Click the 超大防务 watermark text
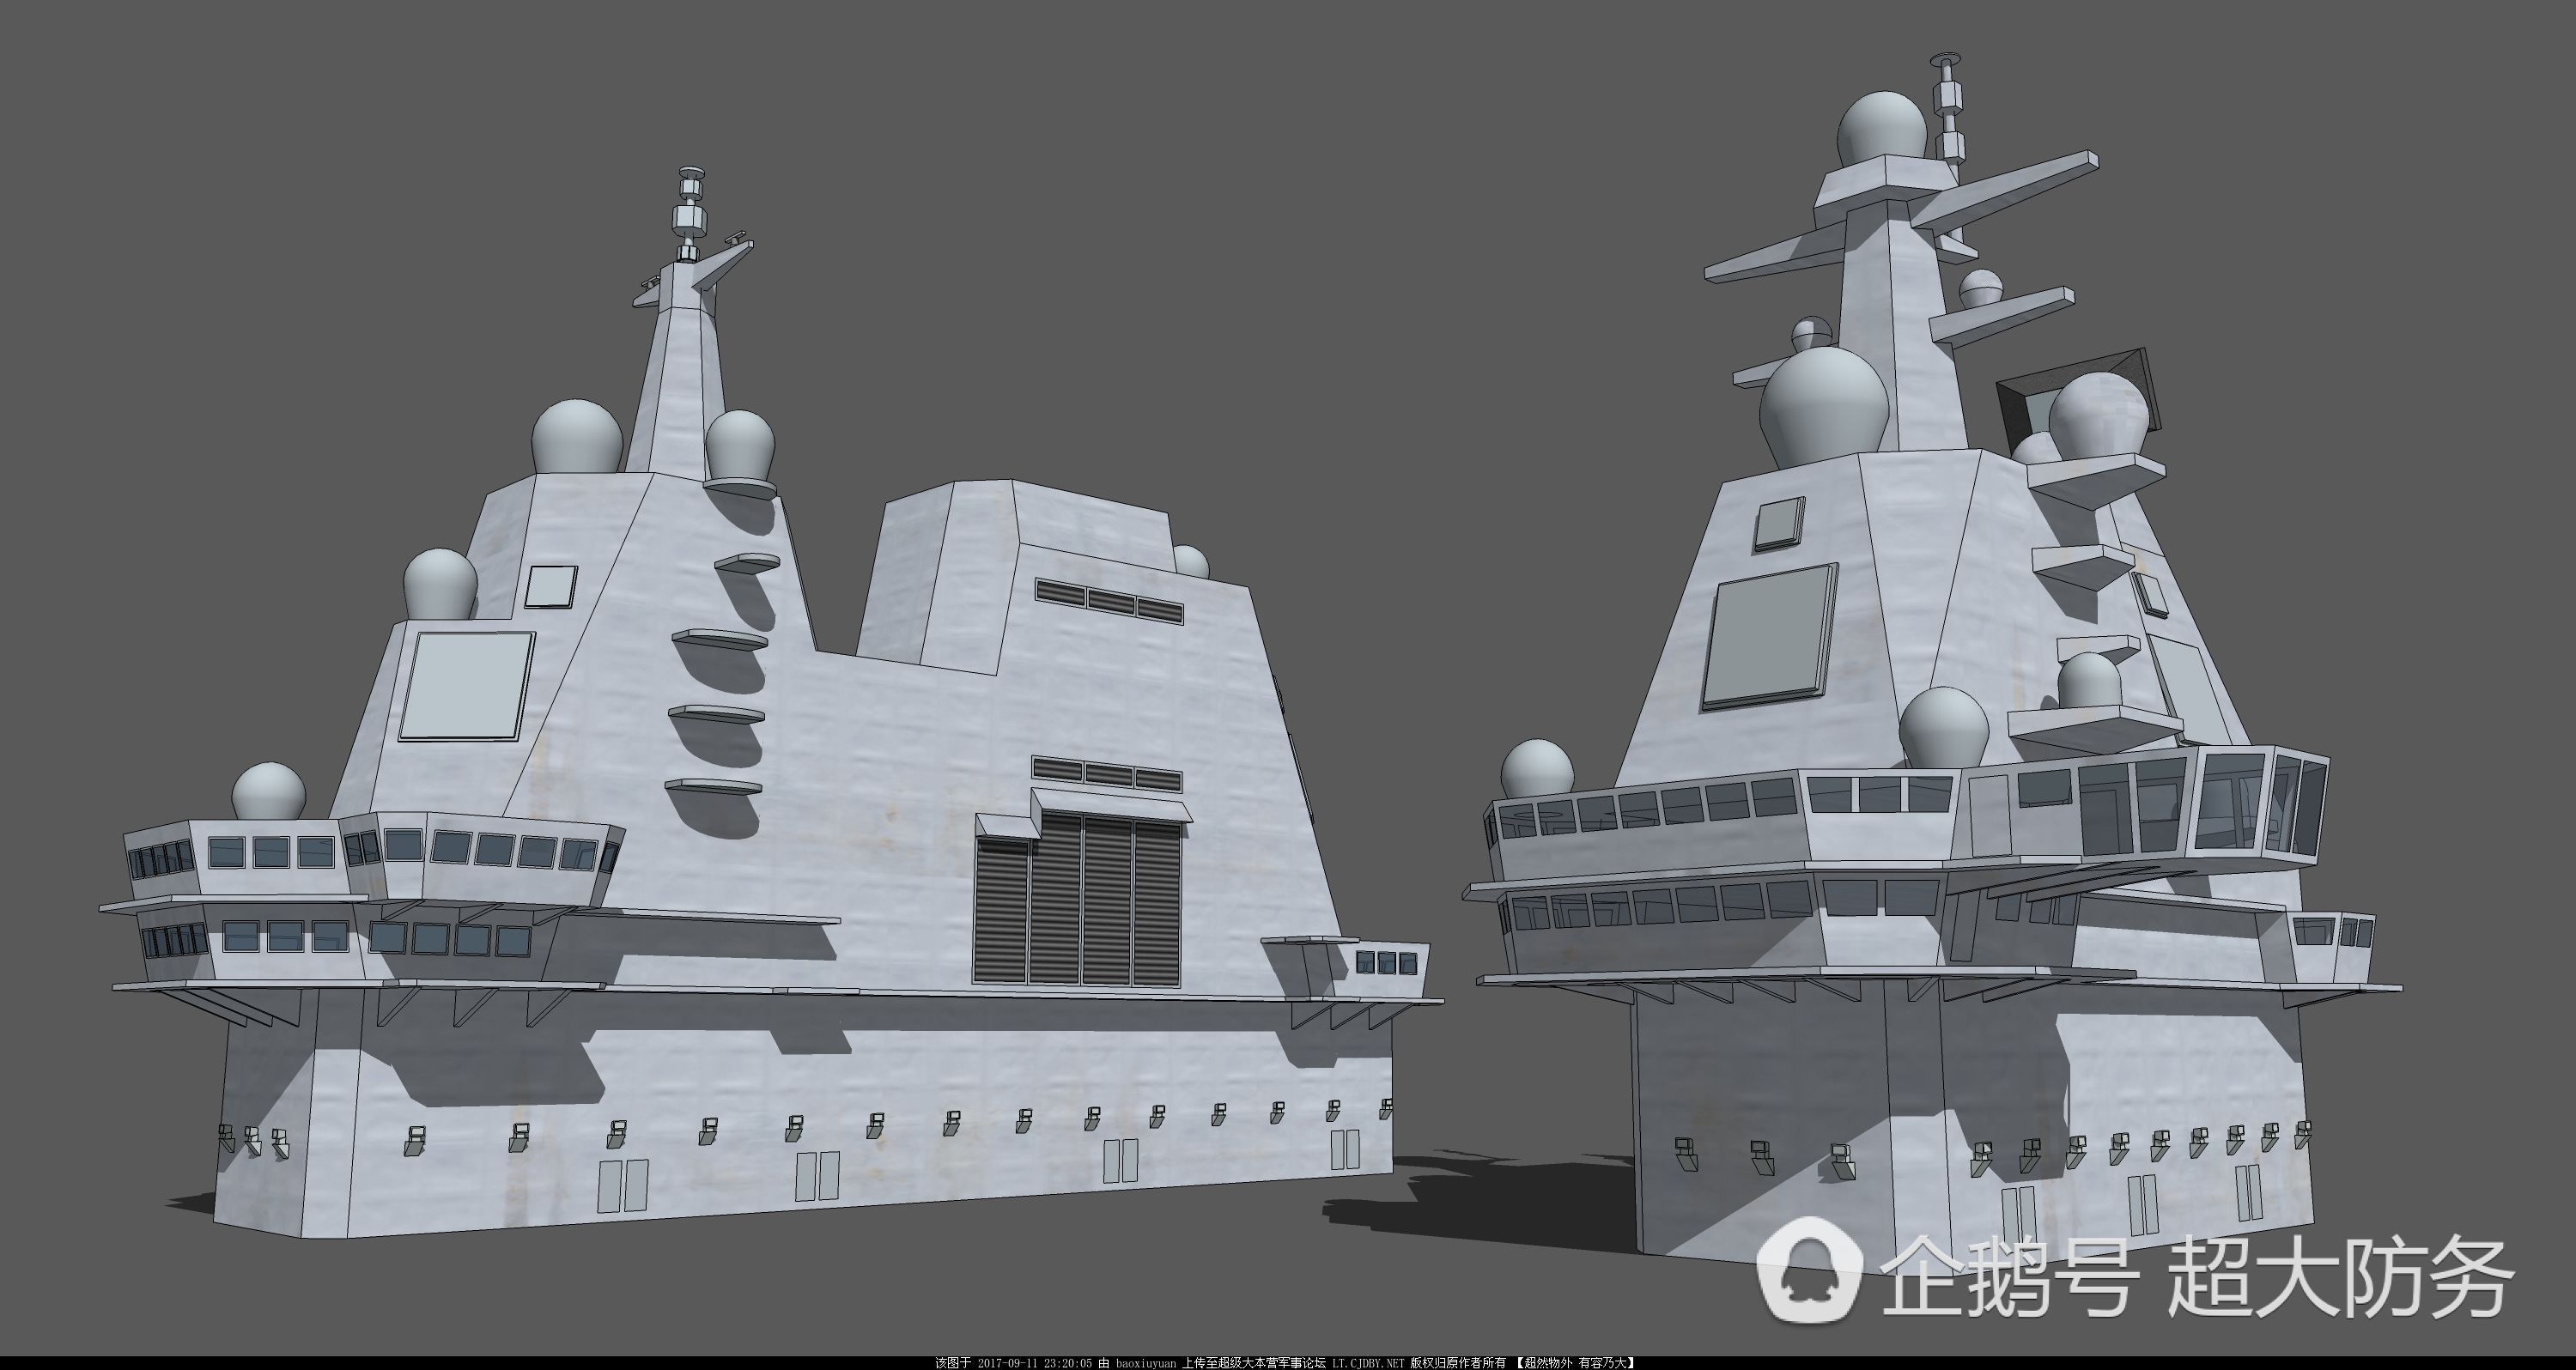The image size is (2576, 1370). tap(2340, 1277)
